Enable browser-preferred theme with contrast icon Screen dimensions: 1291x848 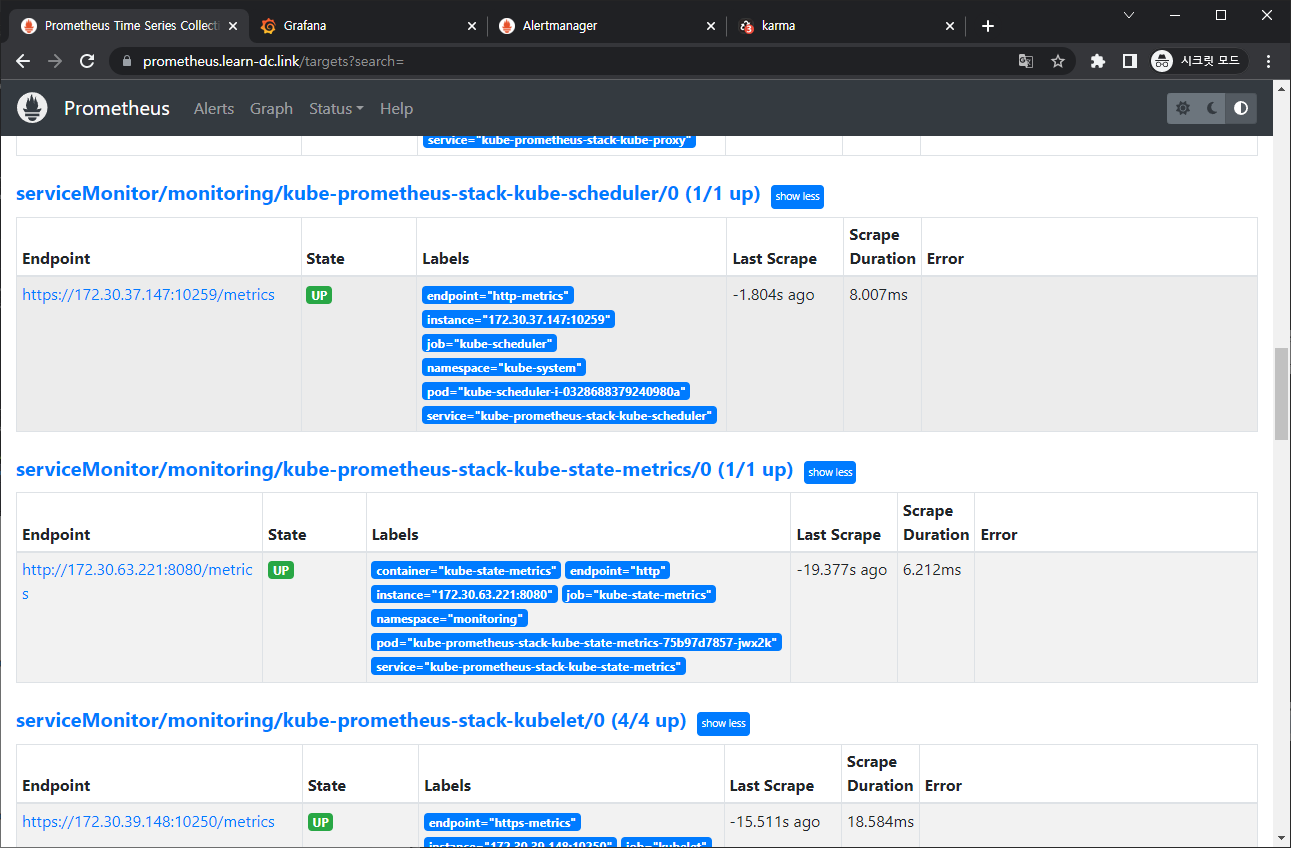click(x=1241, y=108)
